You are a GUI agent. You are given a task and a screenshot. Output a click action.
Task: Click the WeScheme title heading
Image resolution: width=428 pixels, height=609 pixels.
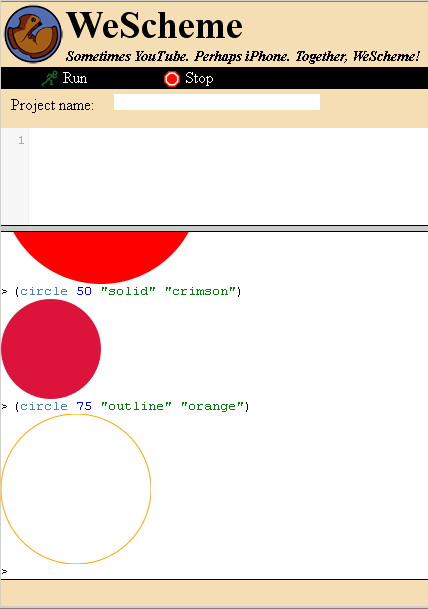tap(155, 26)
